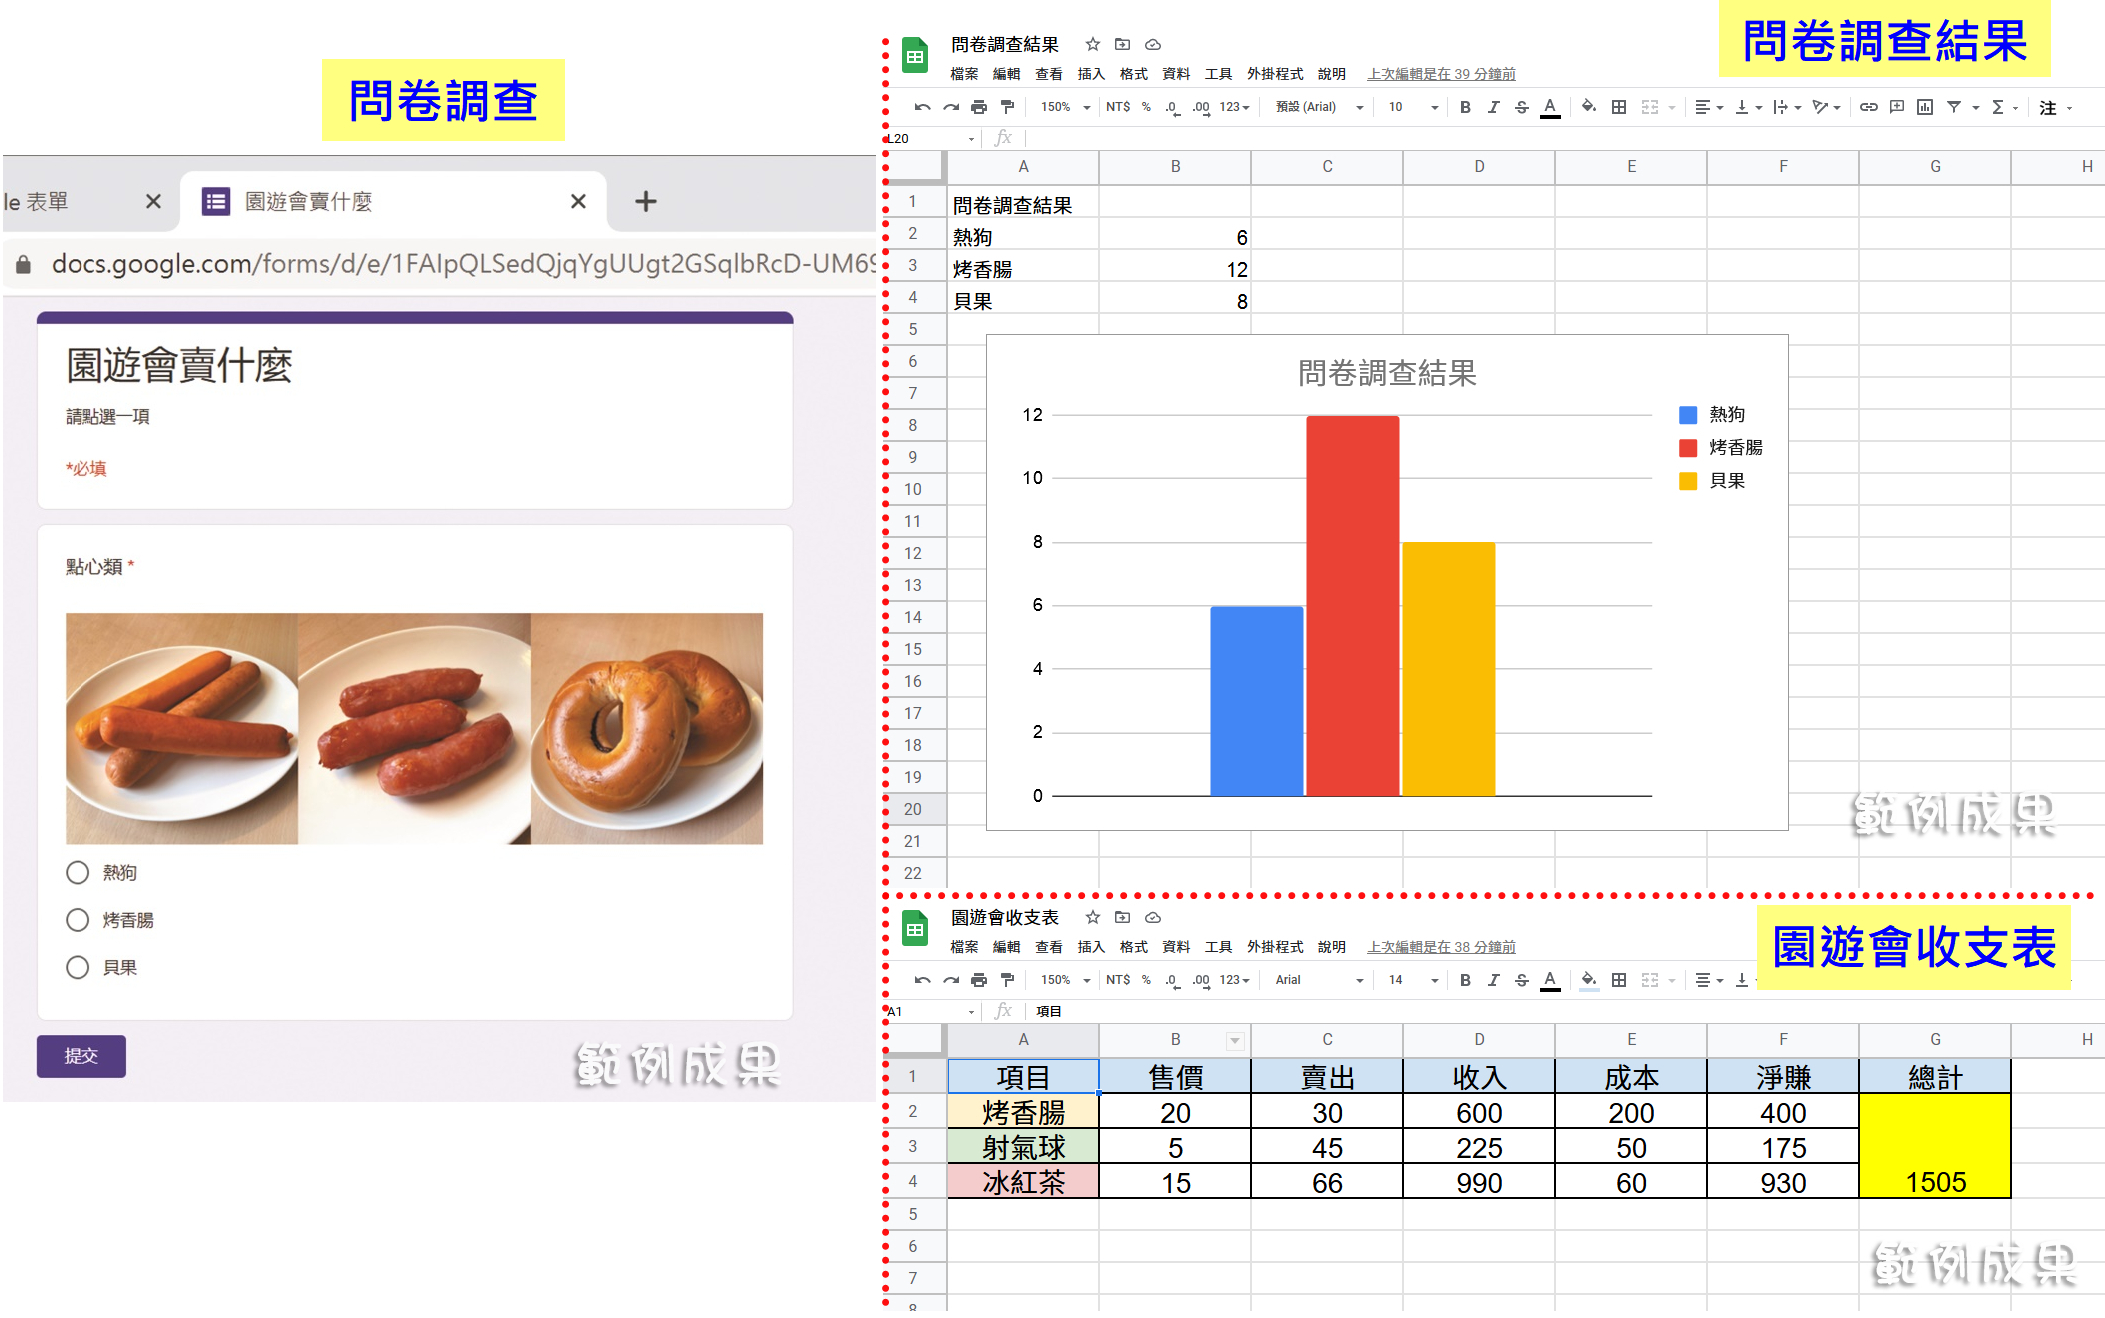Viewport: 2105px width, 1318px height.
Task: Click paint format icon in 園遊會收支表 toolbar
Action: click(x=1007, y=980)
